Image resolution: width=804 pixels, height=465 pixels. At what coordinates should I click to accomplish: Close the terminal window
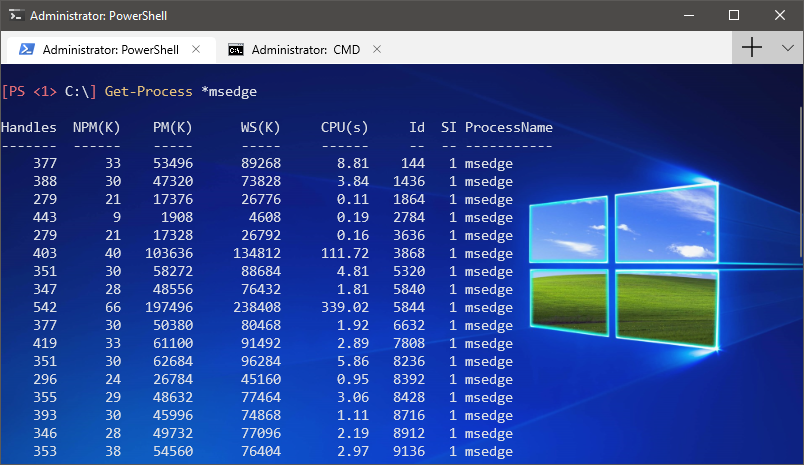click(x=779, y=15)
